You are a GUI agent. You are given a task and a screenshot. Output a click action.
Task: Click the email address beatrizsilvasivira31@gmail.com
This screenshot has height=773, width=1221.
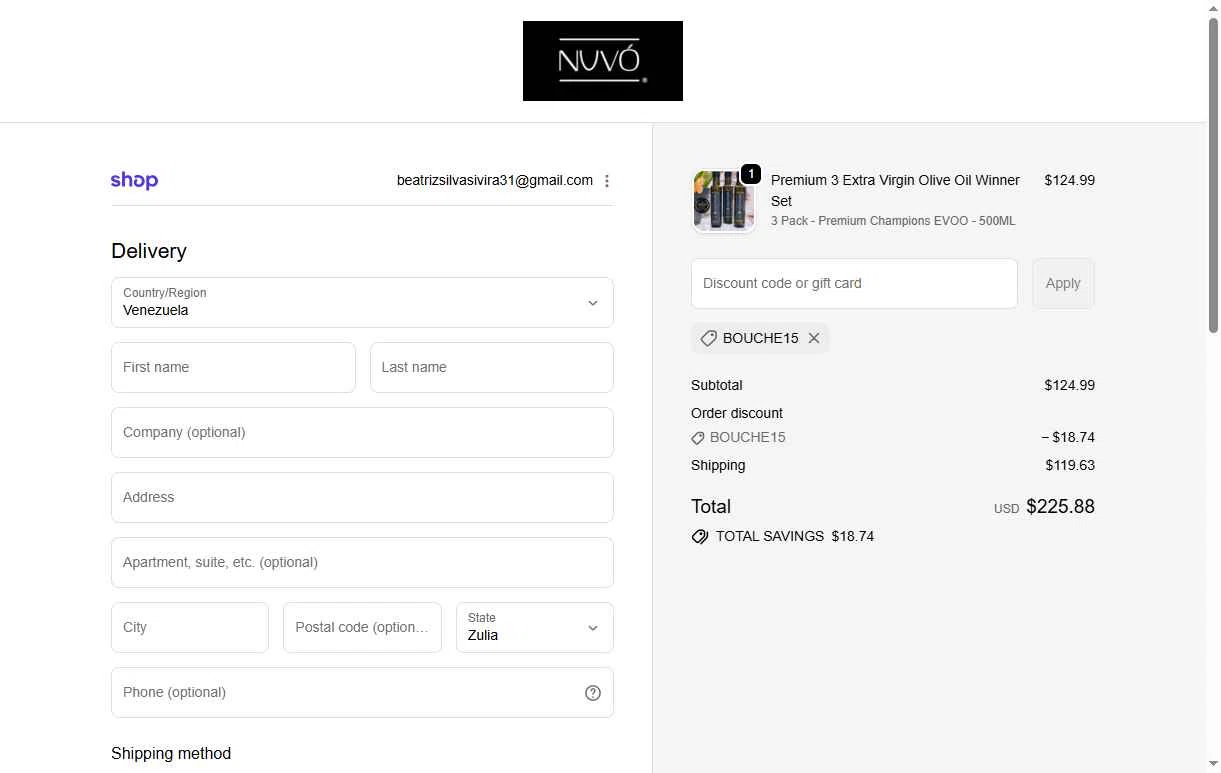click(495, 180)
